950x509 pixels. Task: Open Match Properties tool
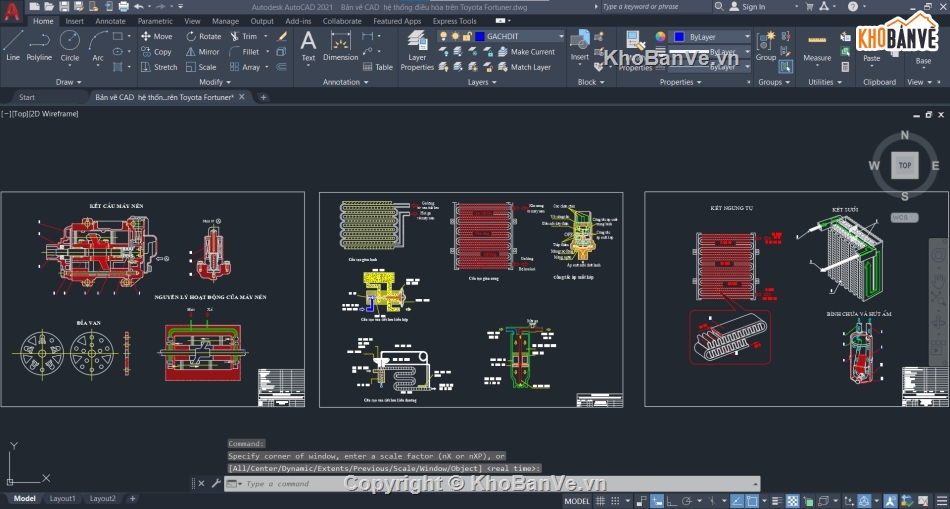(x=634, y=50)
